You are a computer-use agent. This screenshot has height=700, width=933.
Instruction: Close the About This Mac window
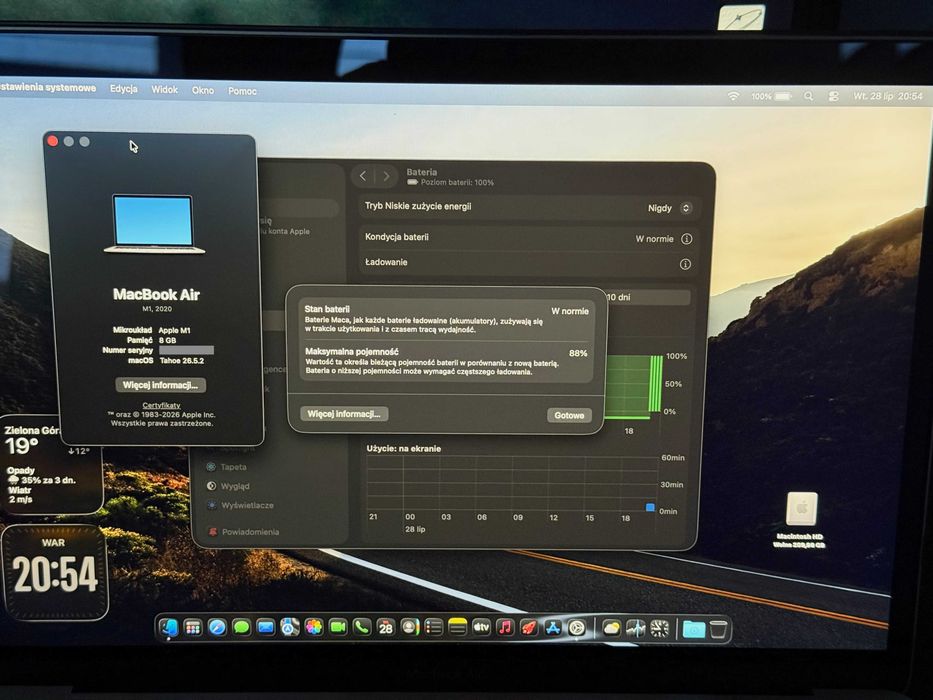click(52, 141)
